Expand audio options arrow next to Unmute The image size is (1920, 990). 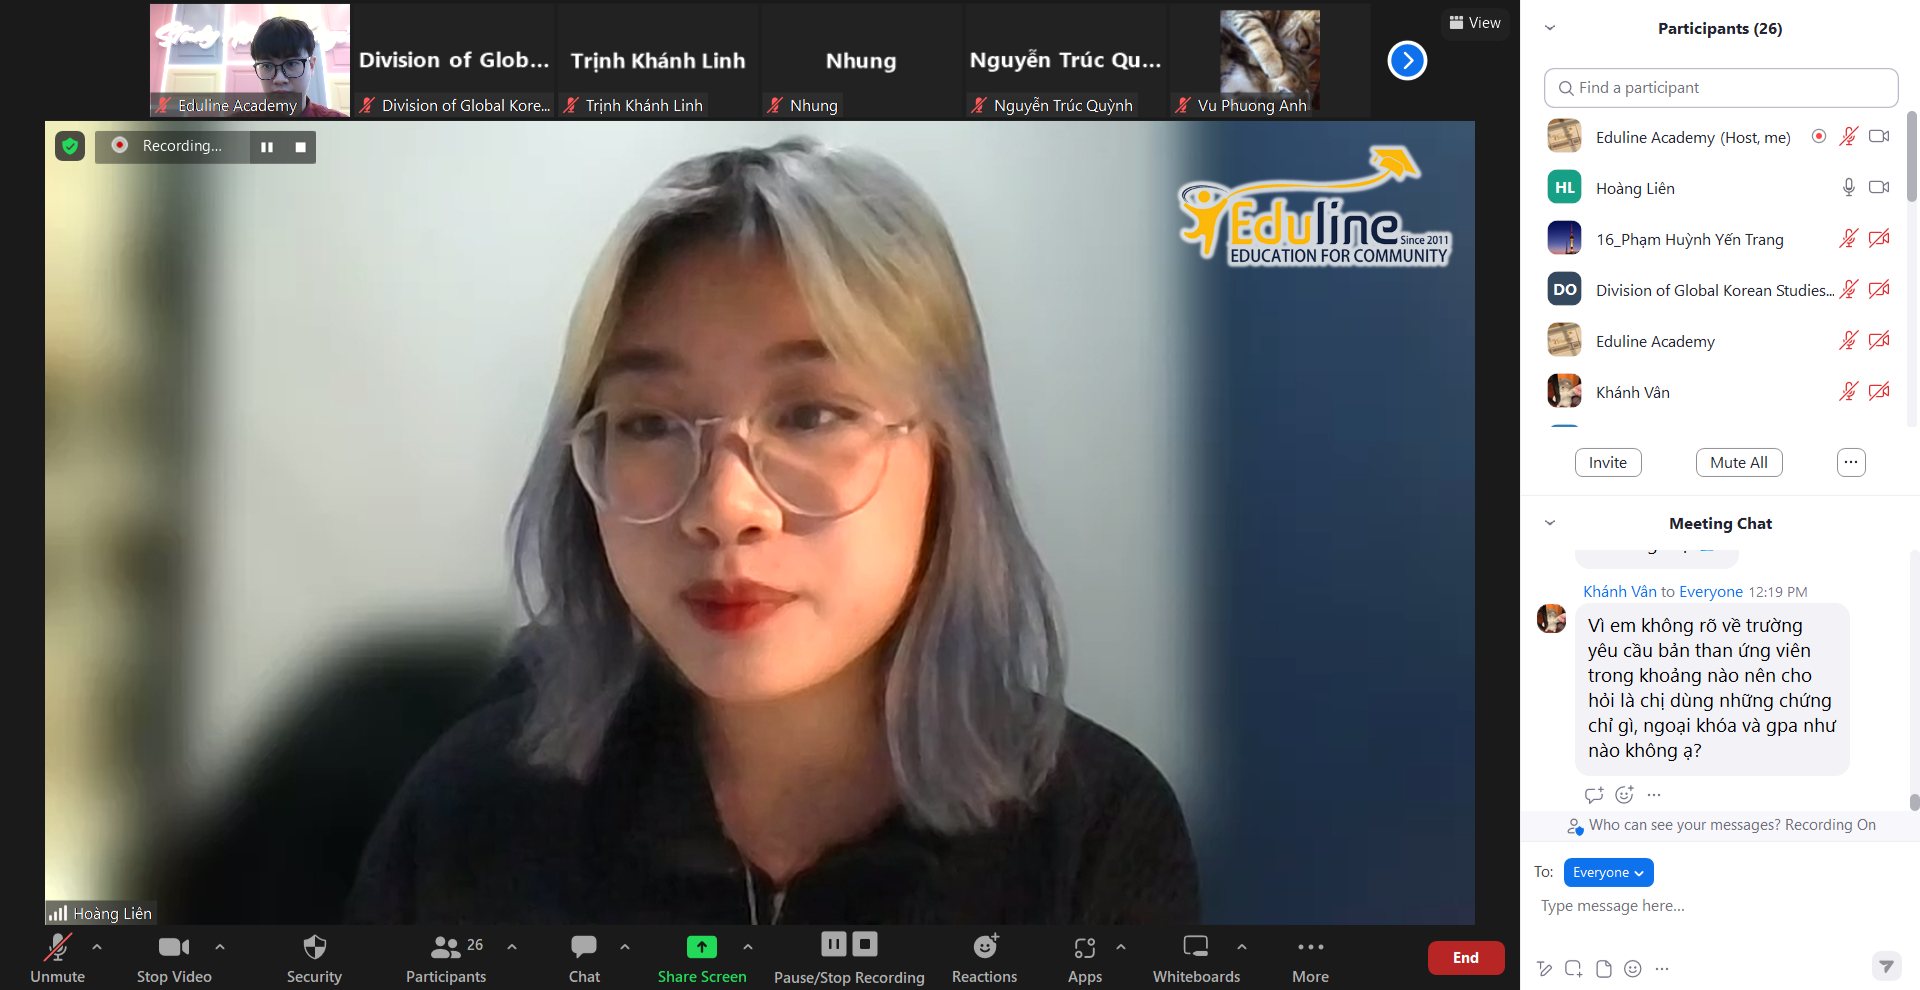pyautogui.click(x=97, y=946)
